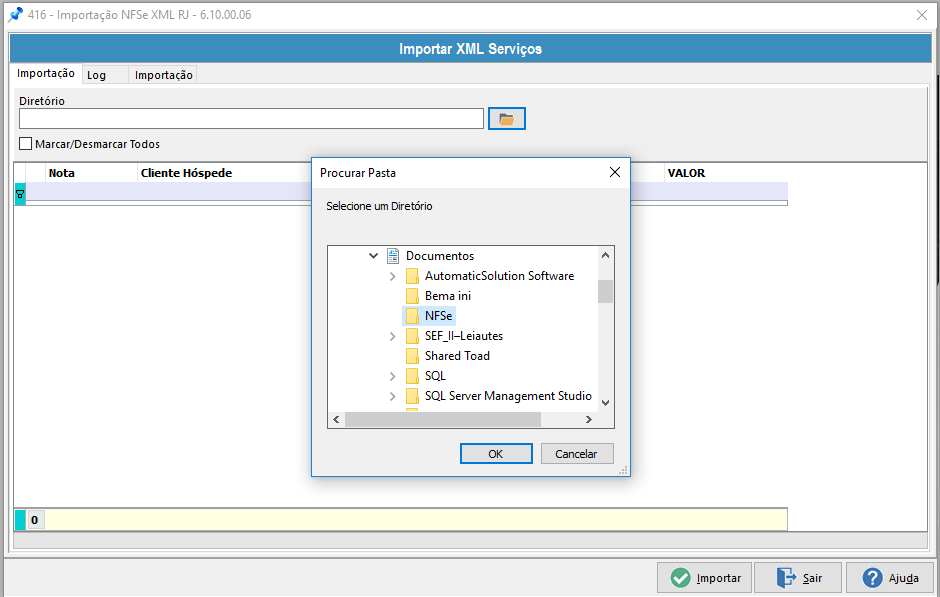Click the AutomaticSolution Software folder icon
Screen dimensions: 940x597
(412, 276)
